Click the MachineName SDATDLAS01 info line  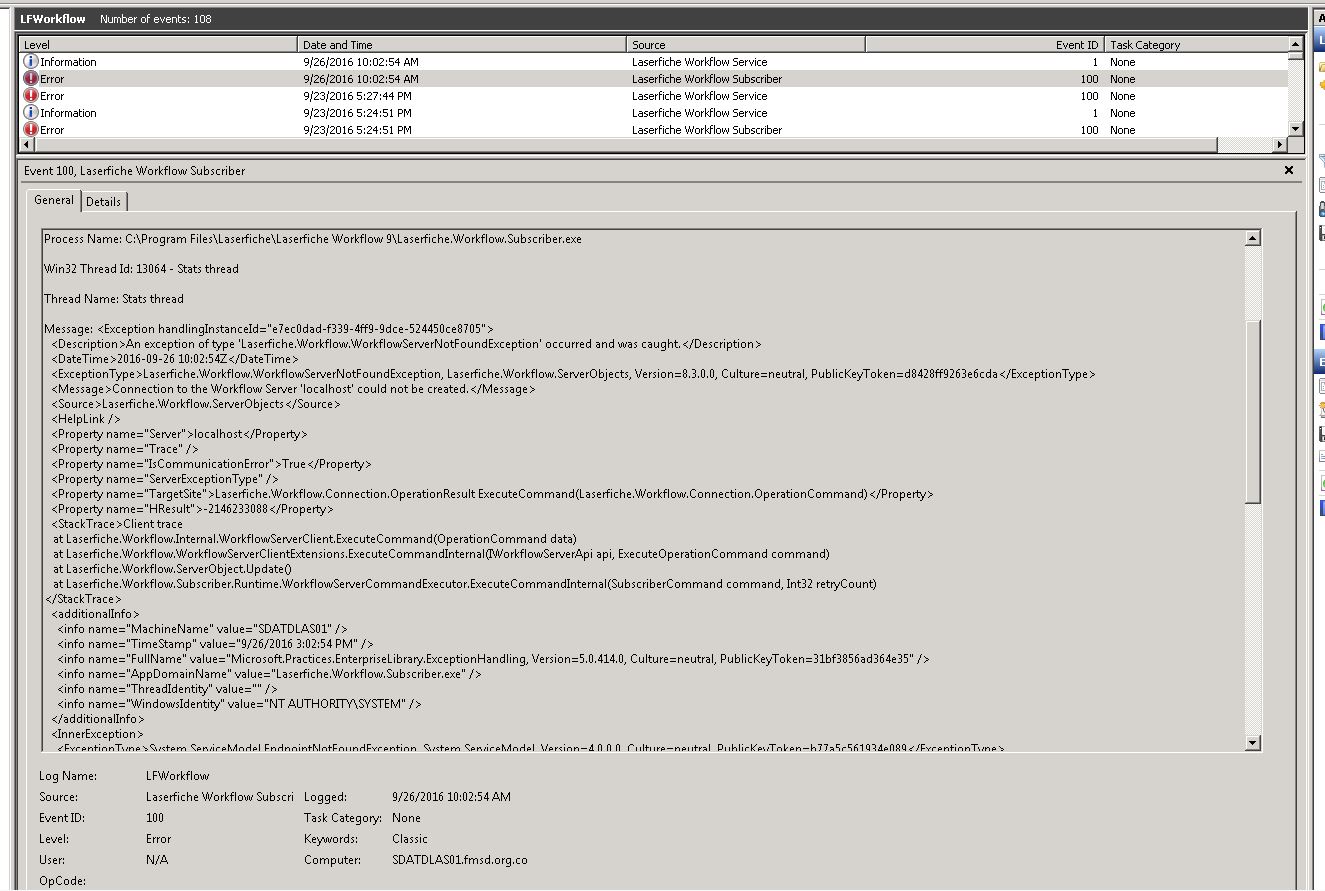point(202,629)
